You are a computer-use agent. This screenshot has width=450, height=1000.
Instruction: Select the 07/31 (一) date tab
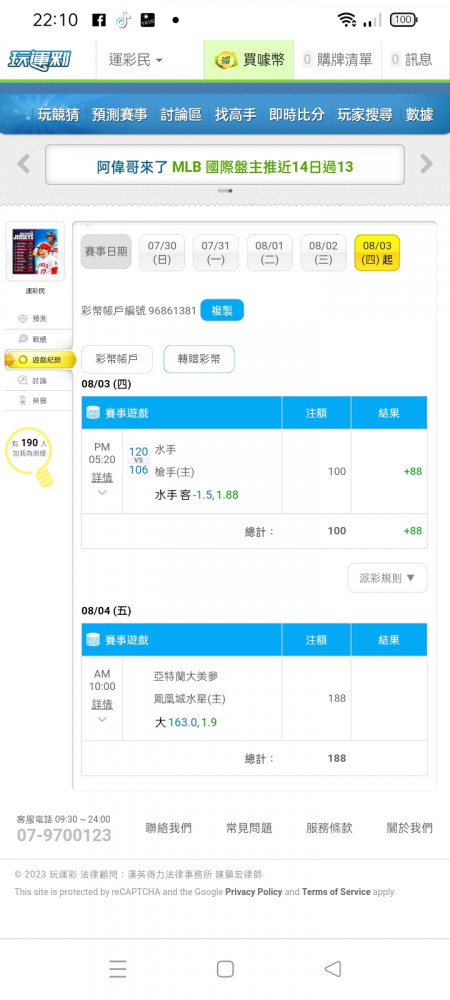215,253
